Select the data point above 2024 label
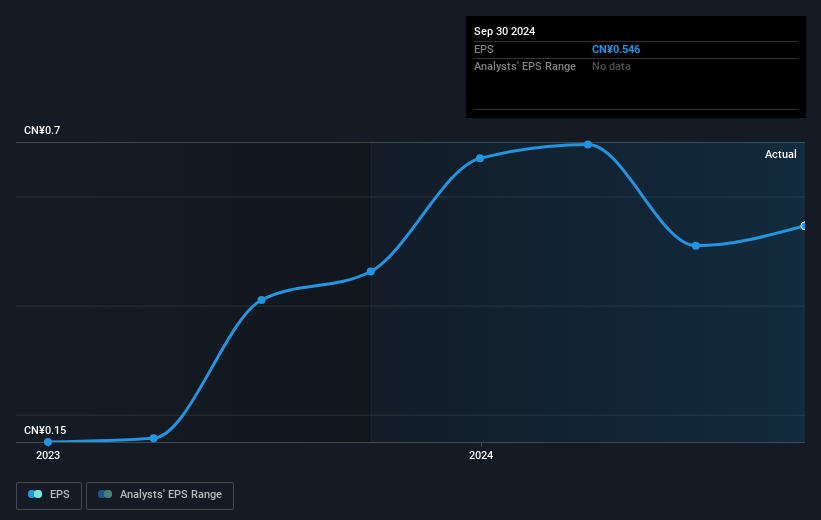821x520 pixels. click(480, 158)
